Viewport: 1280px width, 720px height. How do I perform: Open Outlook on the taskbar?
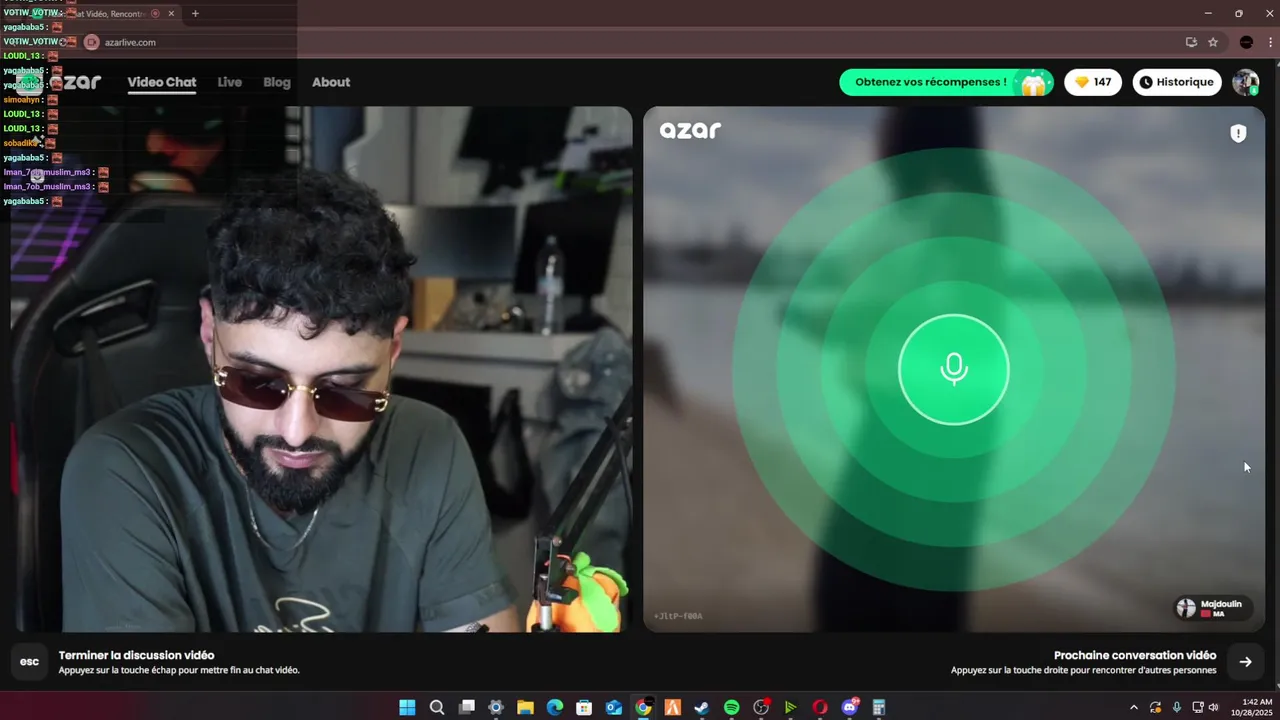(614, 707)
